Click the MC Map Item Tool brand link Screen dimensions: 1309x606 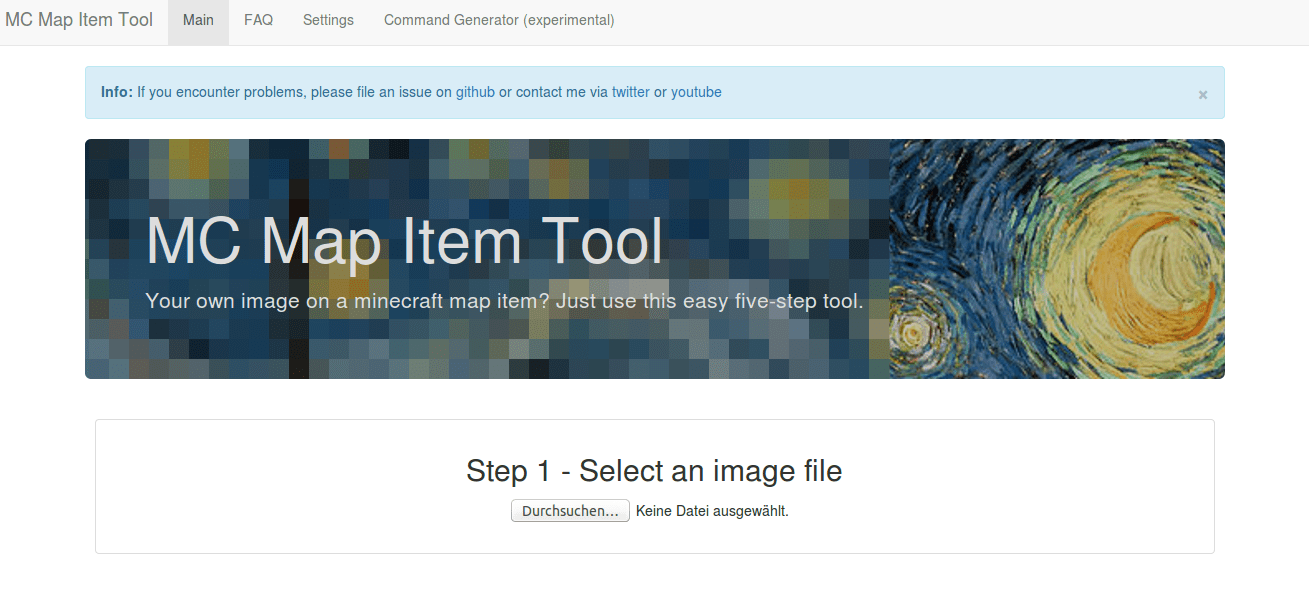coord(79,20)
